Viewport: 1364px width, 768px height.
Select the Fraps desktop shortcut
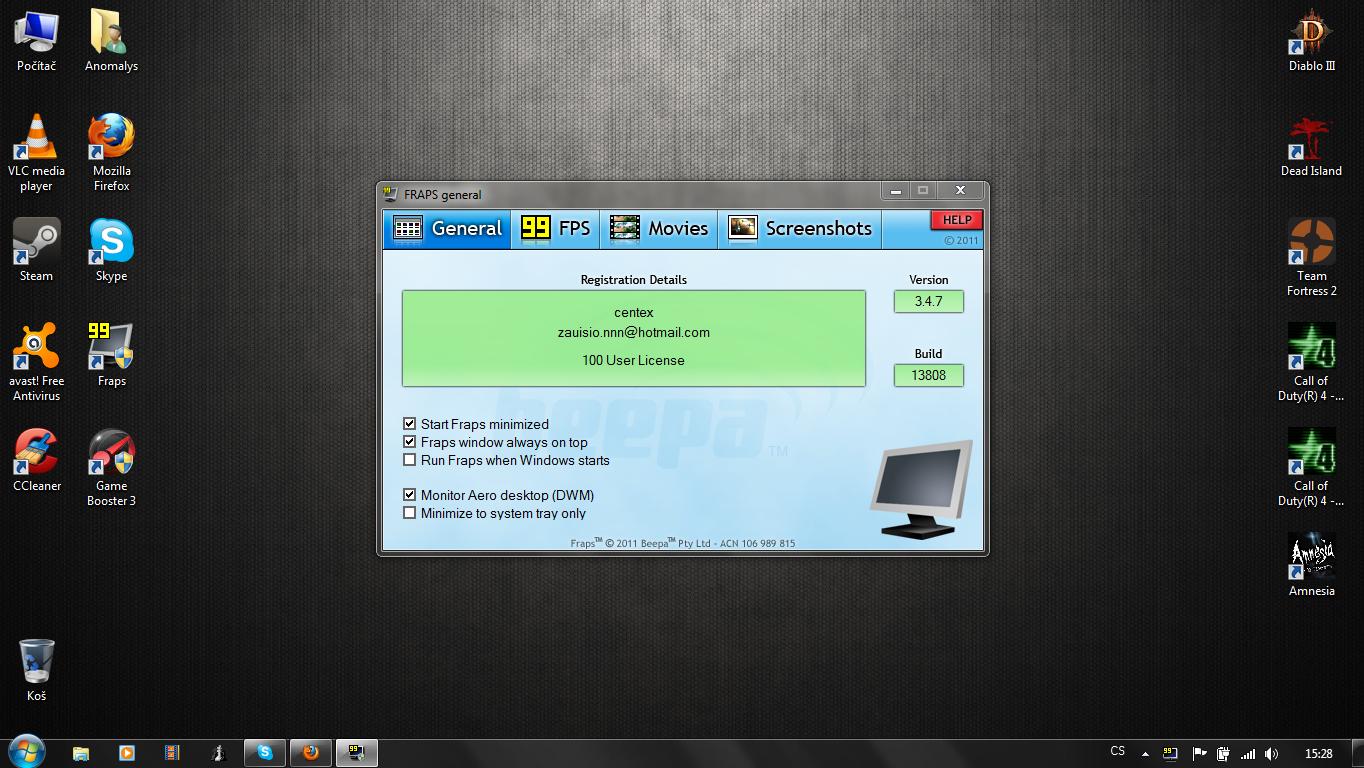(x=111, y=355)
